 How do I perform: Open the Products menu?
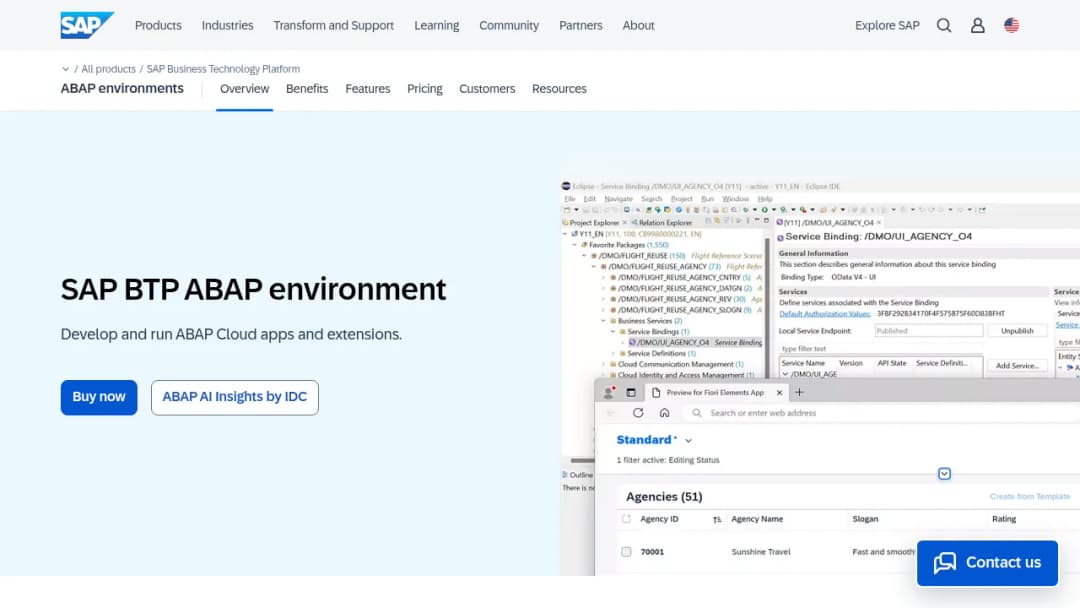tap(158, 25)
